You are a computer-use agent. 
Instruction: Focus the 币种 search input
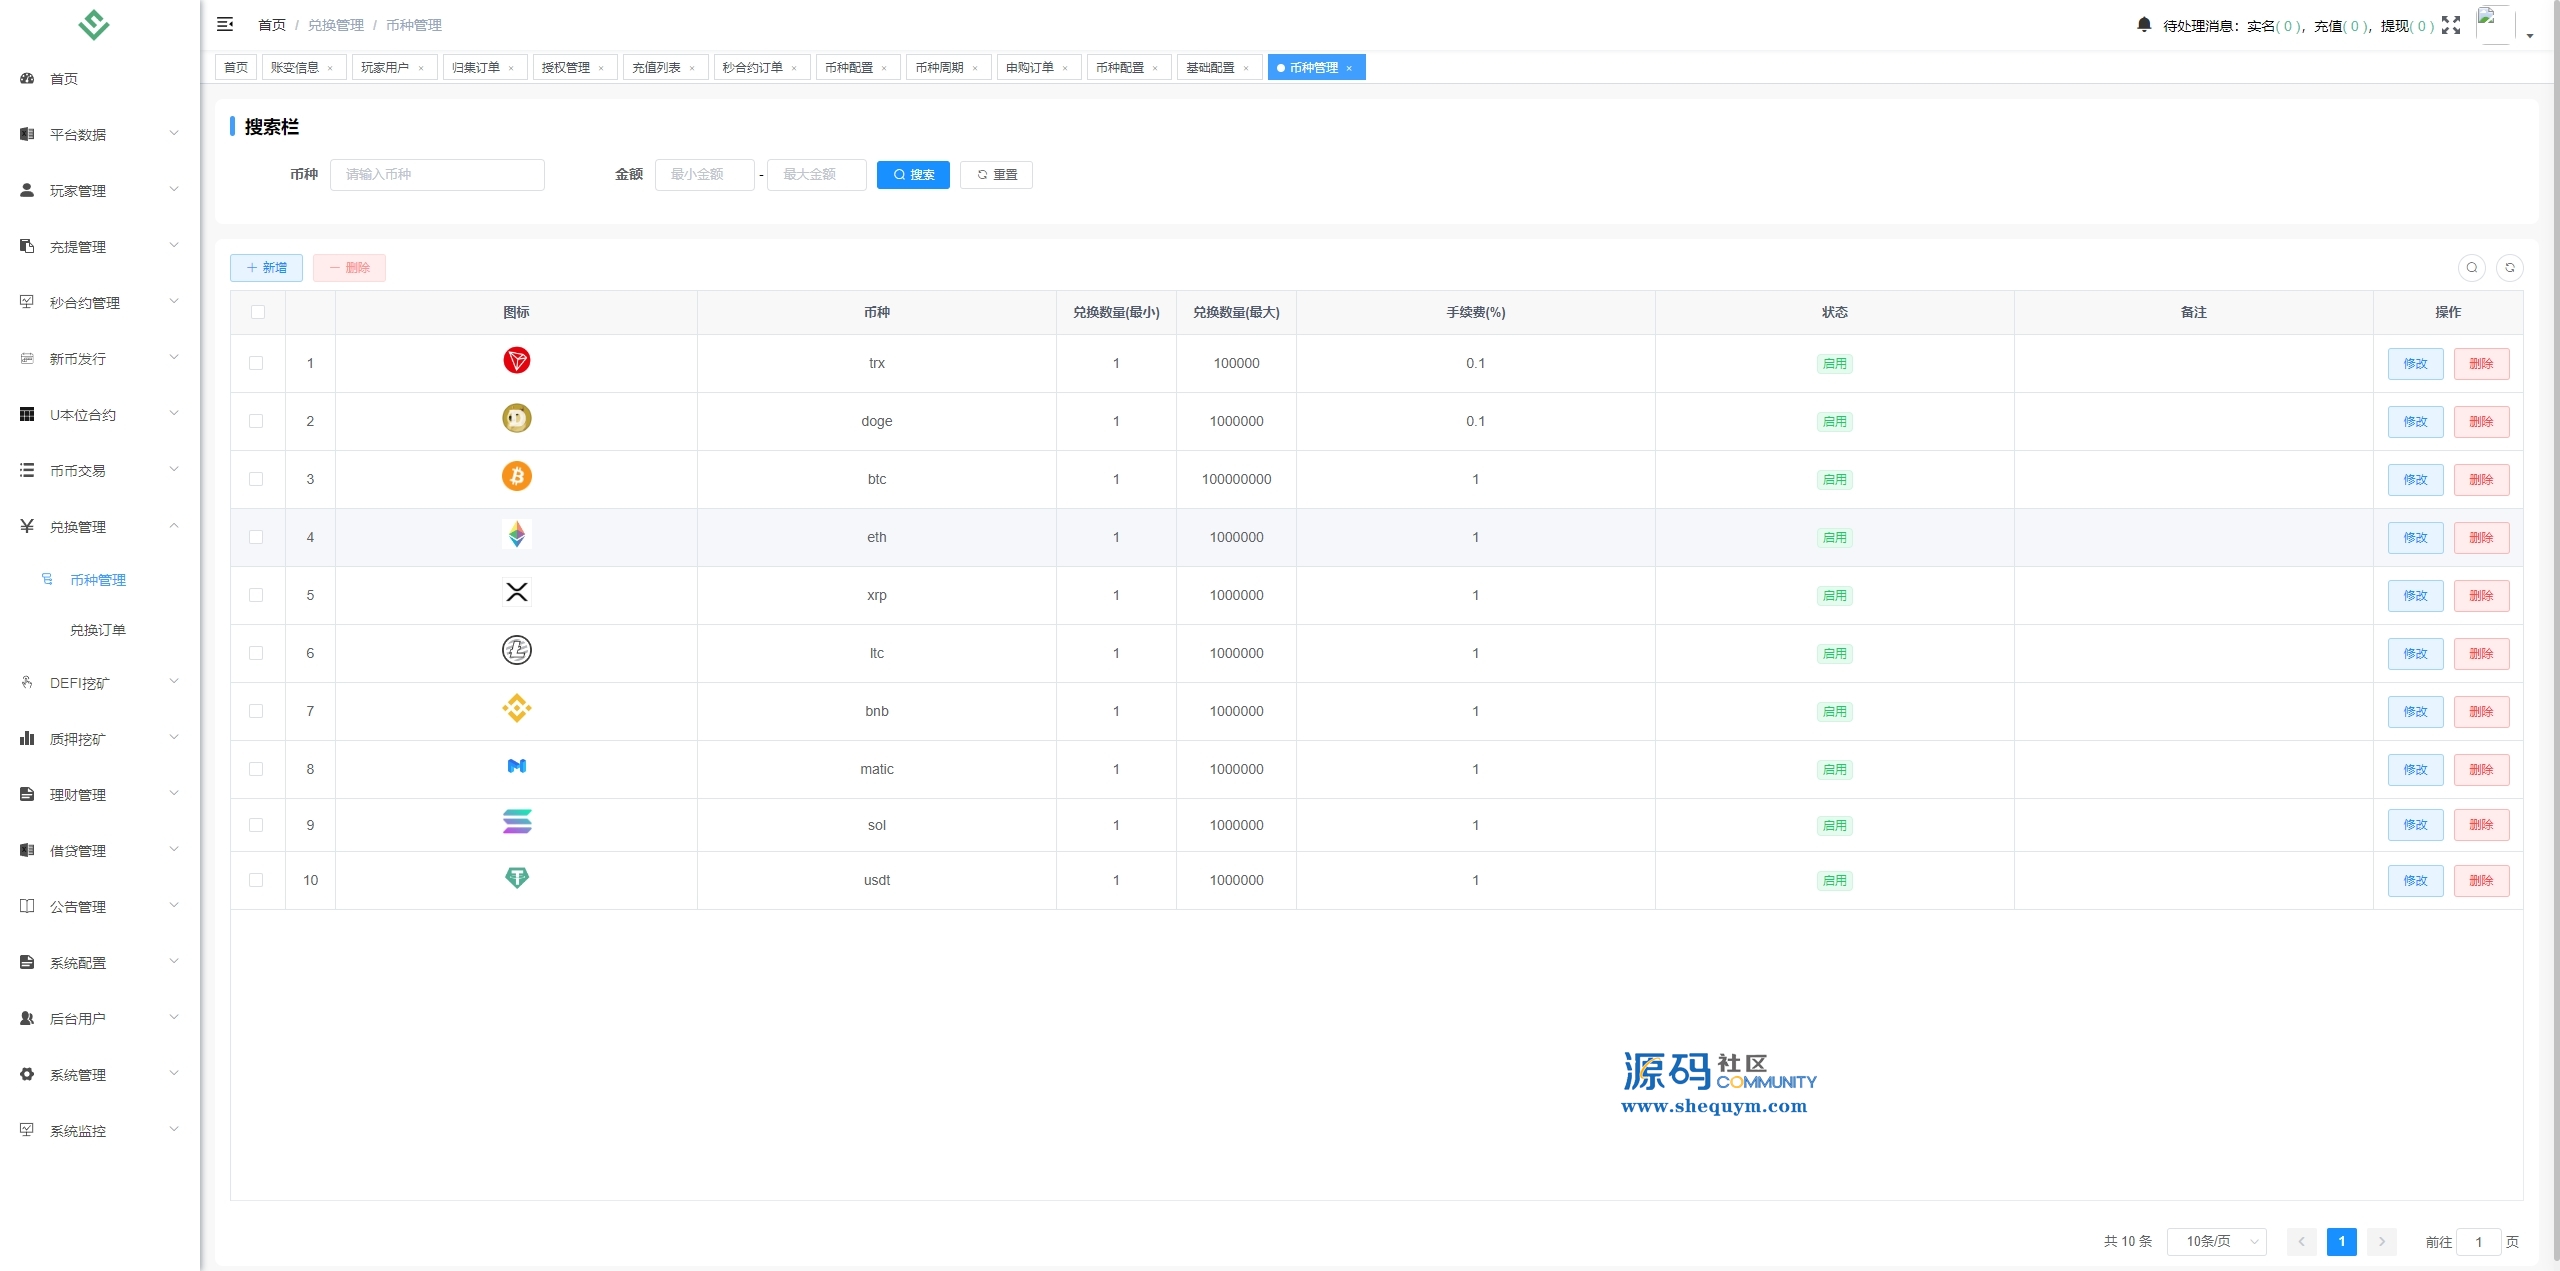tap(437, 174)
